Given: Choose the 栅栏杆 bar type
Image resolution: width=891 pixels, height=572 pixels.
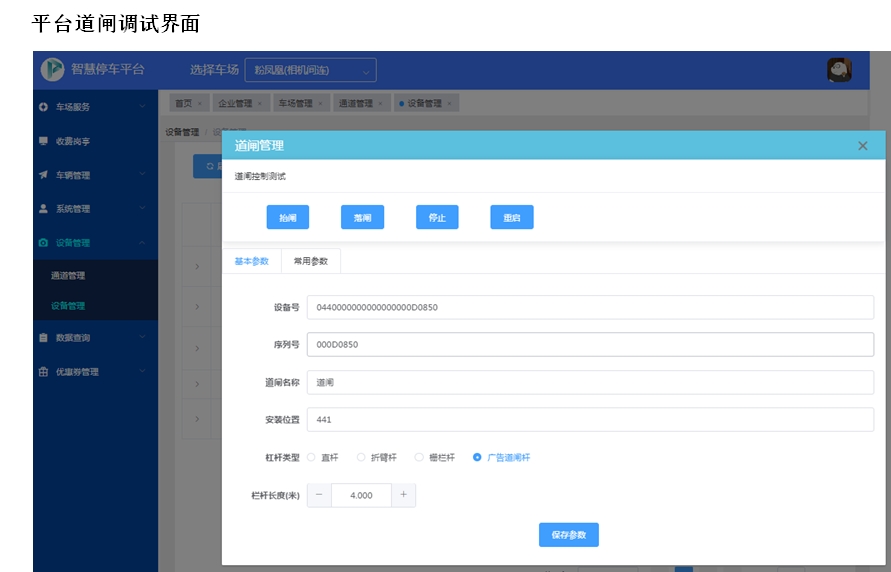Looking at the screenshot, I should (419, 457).
